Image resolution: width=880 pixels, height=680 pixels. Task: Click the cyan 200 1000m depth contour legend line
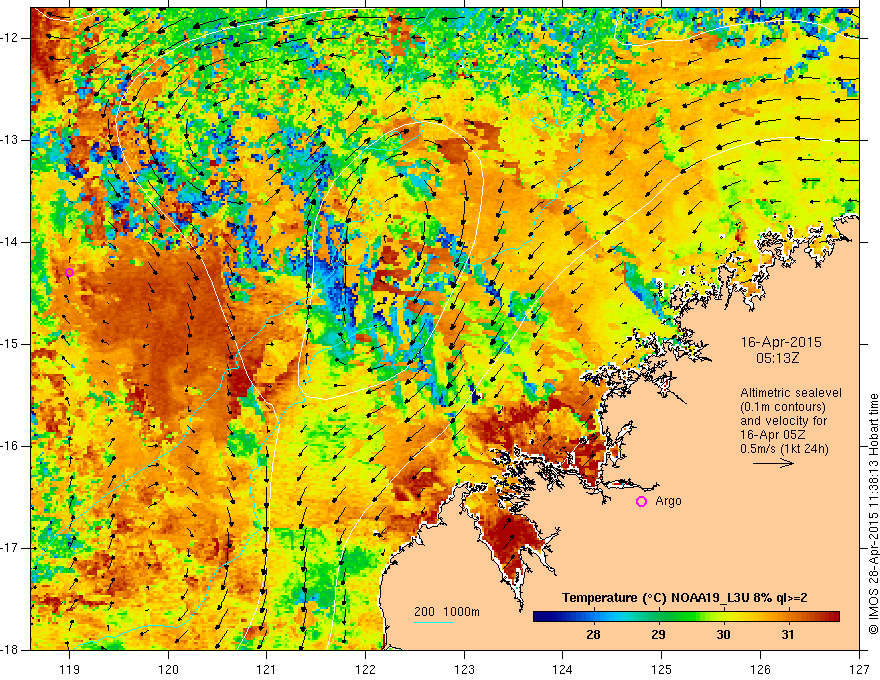[x=434, y=622]
